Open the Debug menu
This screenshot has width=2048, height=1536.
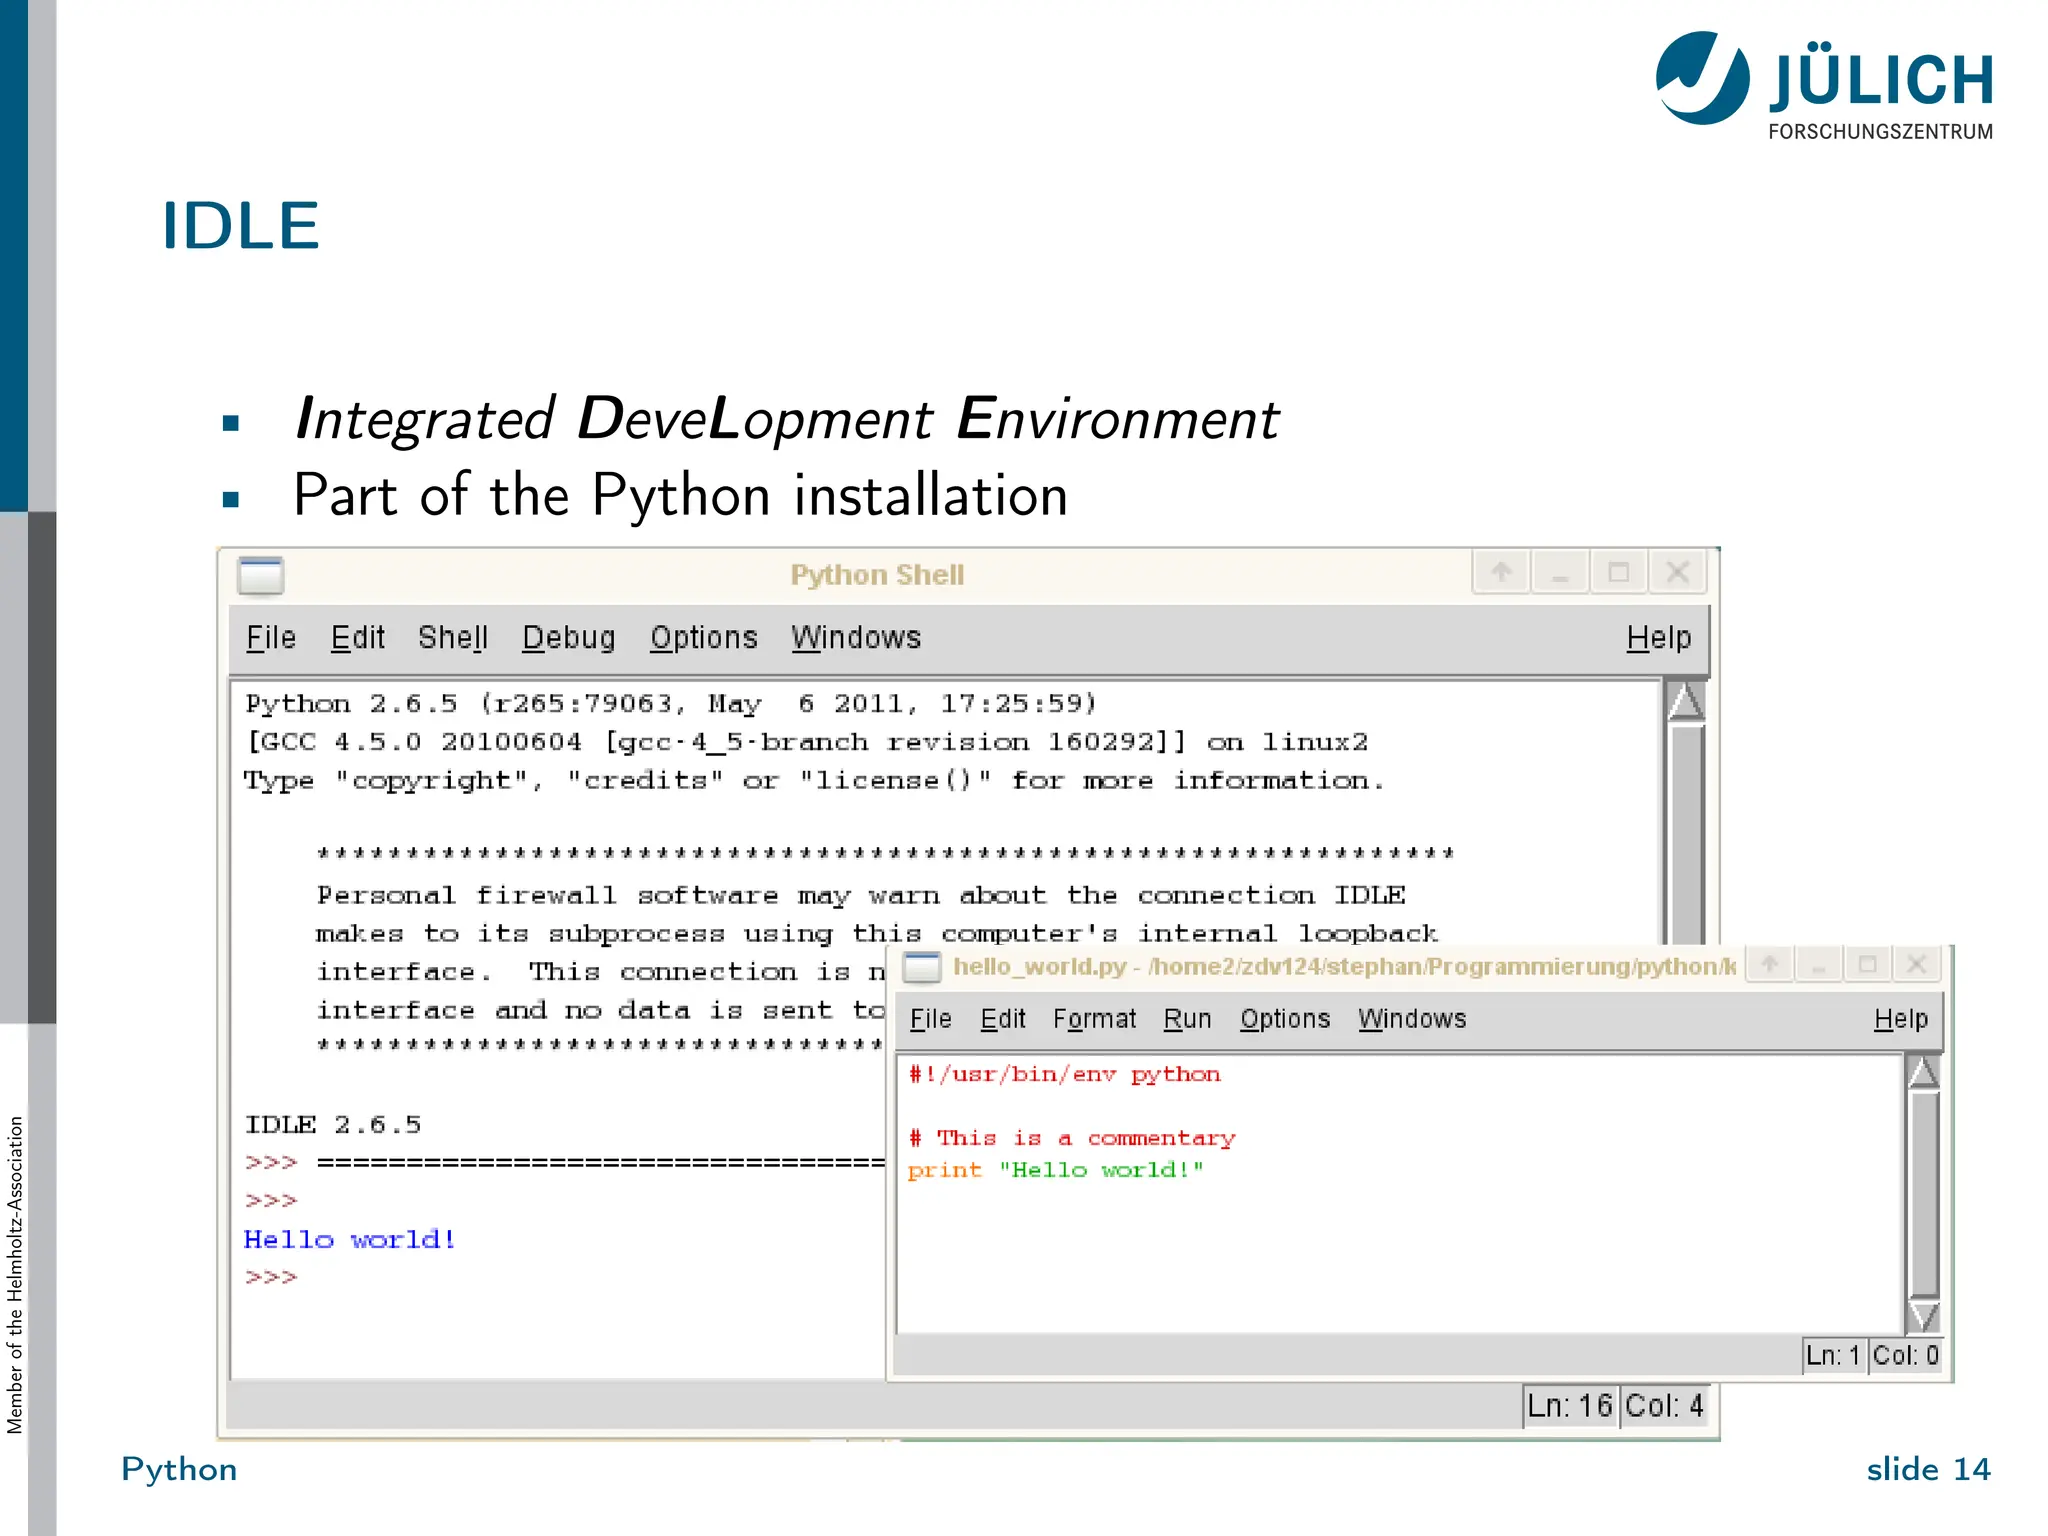tap(569, 638)
